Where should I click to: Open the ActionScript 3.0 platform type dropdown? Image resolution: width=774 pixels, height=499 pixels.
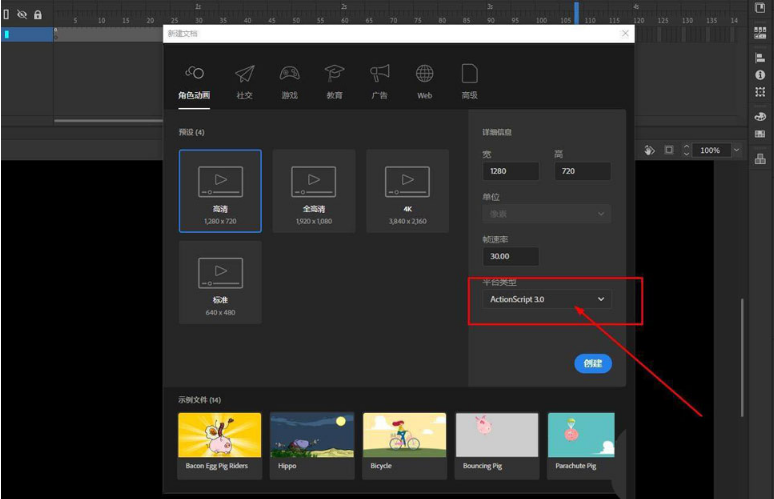(x=546, y=299)
